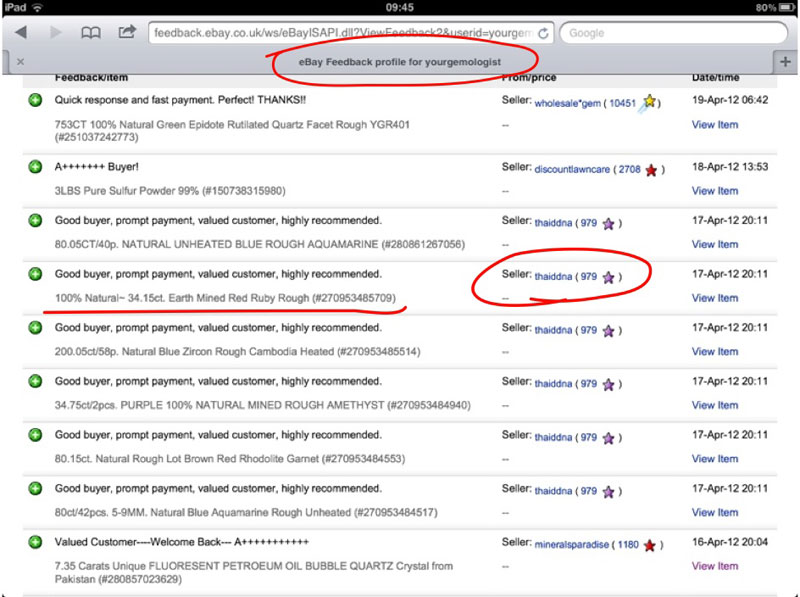Click positive icon on the Blue Zircon feedback row
Screen dimensions: 800x597
click(35, 328)
